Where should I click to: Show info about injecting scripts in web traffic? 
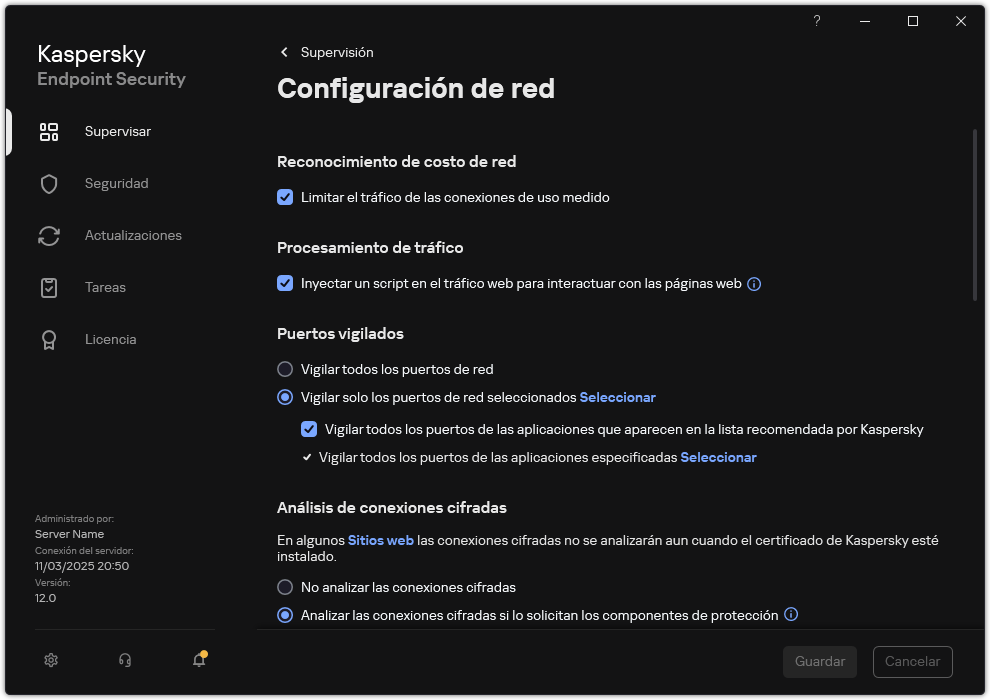tap(753, 283)
